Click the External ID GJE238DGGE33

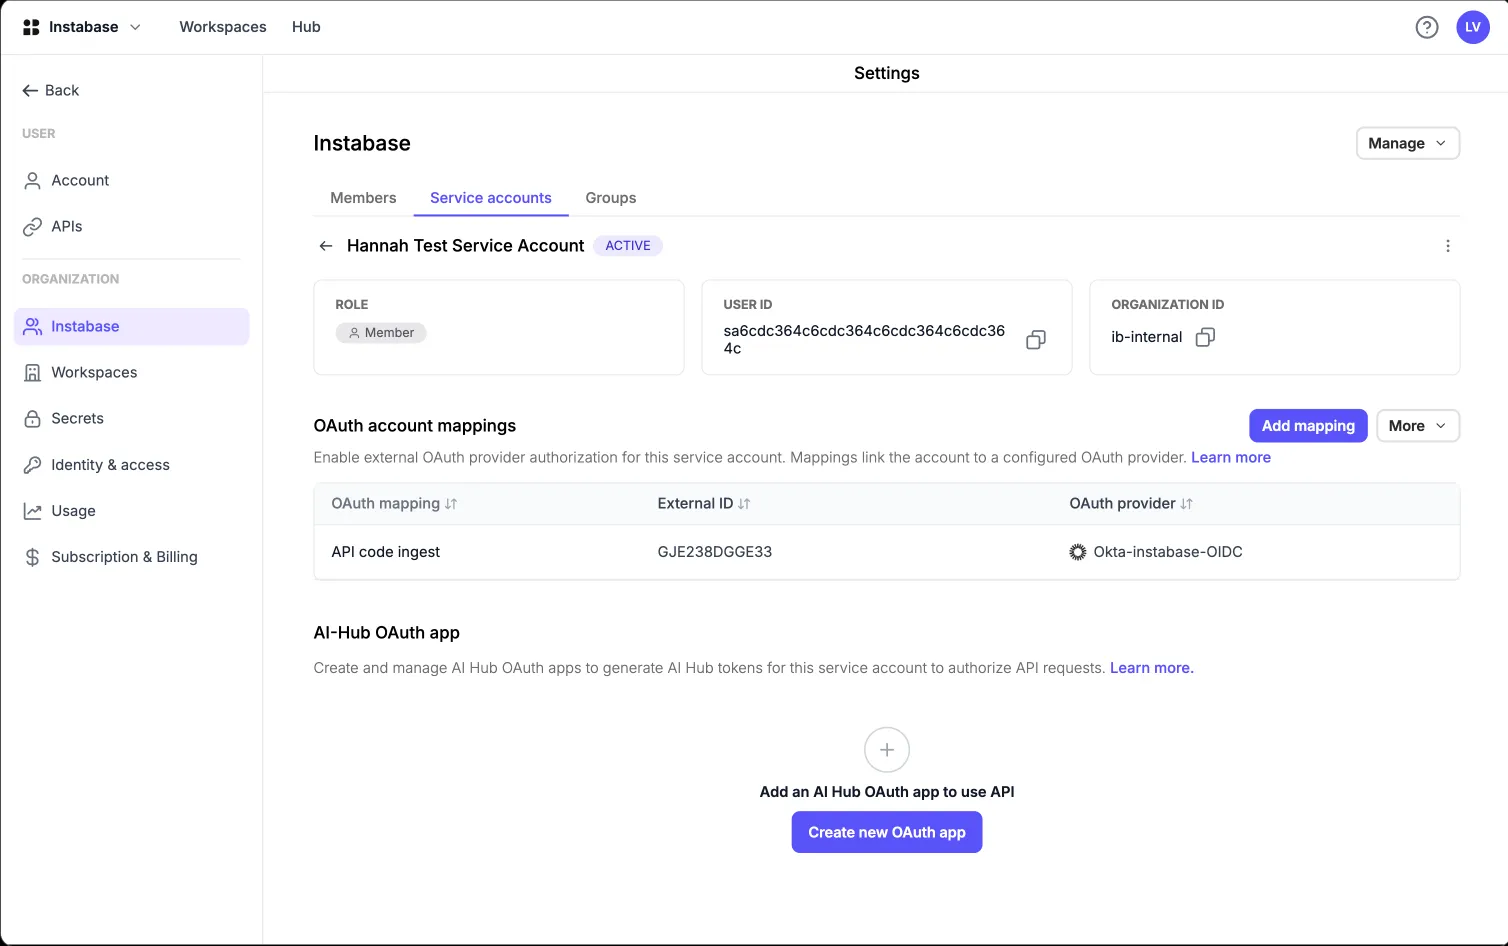(715, 552)
